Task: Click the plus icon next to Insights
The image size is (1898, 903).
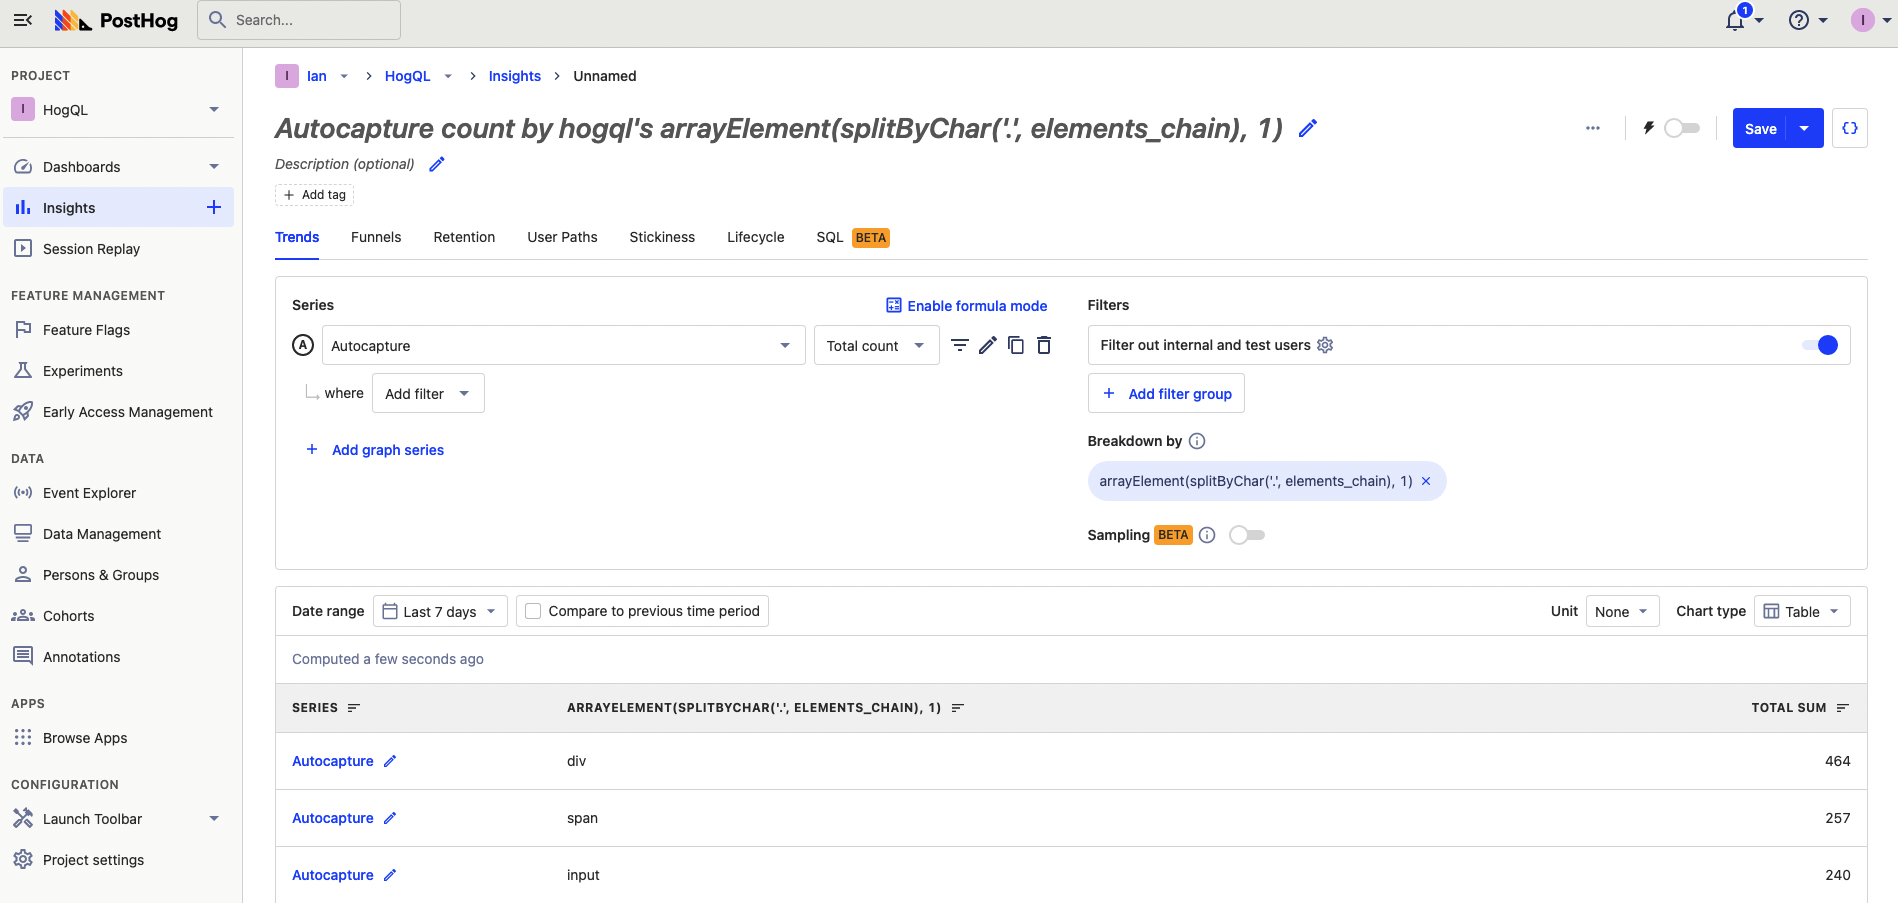Action: tap(214, 207)
